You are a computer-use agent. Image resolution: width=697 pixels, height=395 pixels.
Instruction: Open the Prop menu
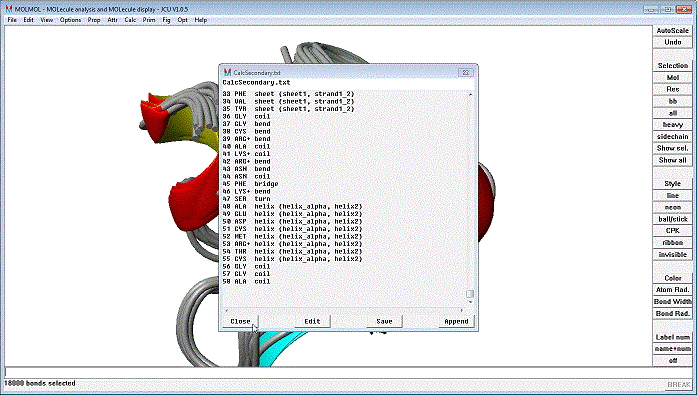point(94,20)
